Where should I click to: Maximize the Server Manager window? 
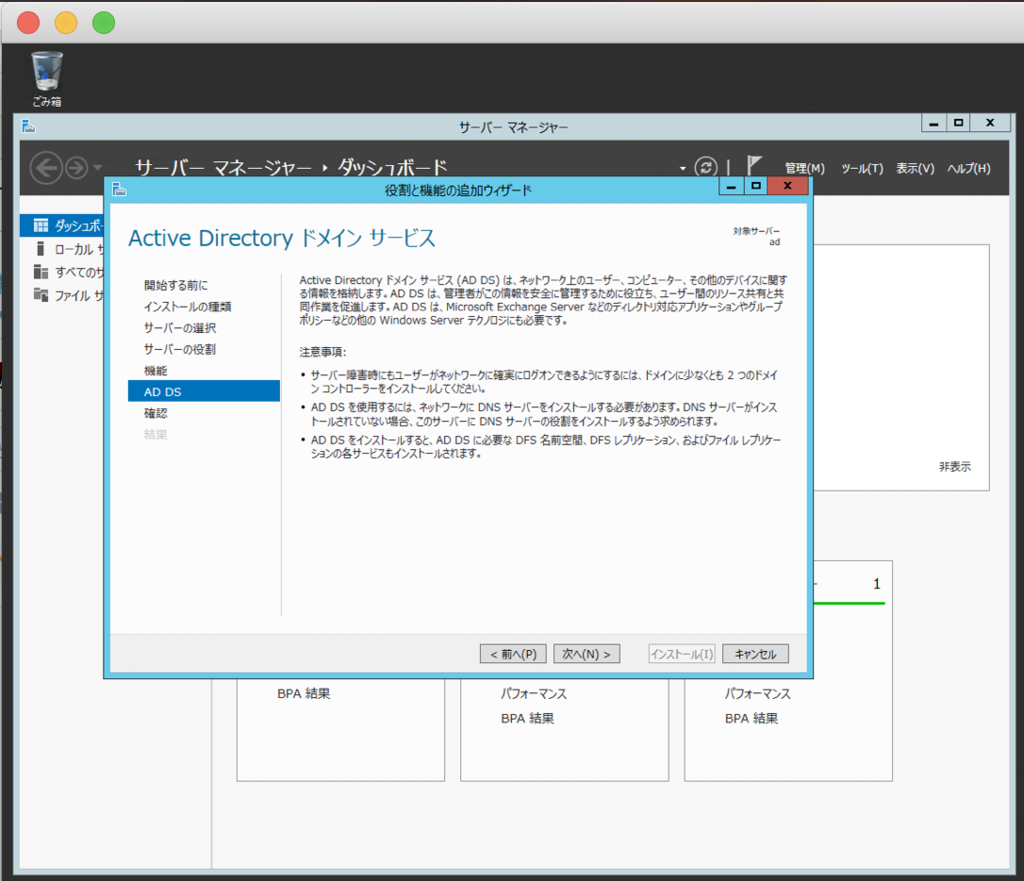click(958, 123)
